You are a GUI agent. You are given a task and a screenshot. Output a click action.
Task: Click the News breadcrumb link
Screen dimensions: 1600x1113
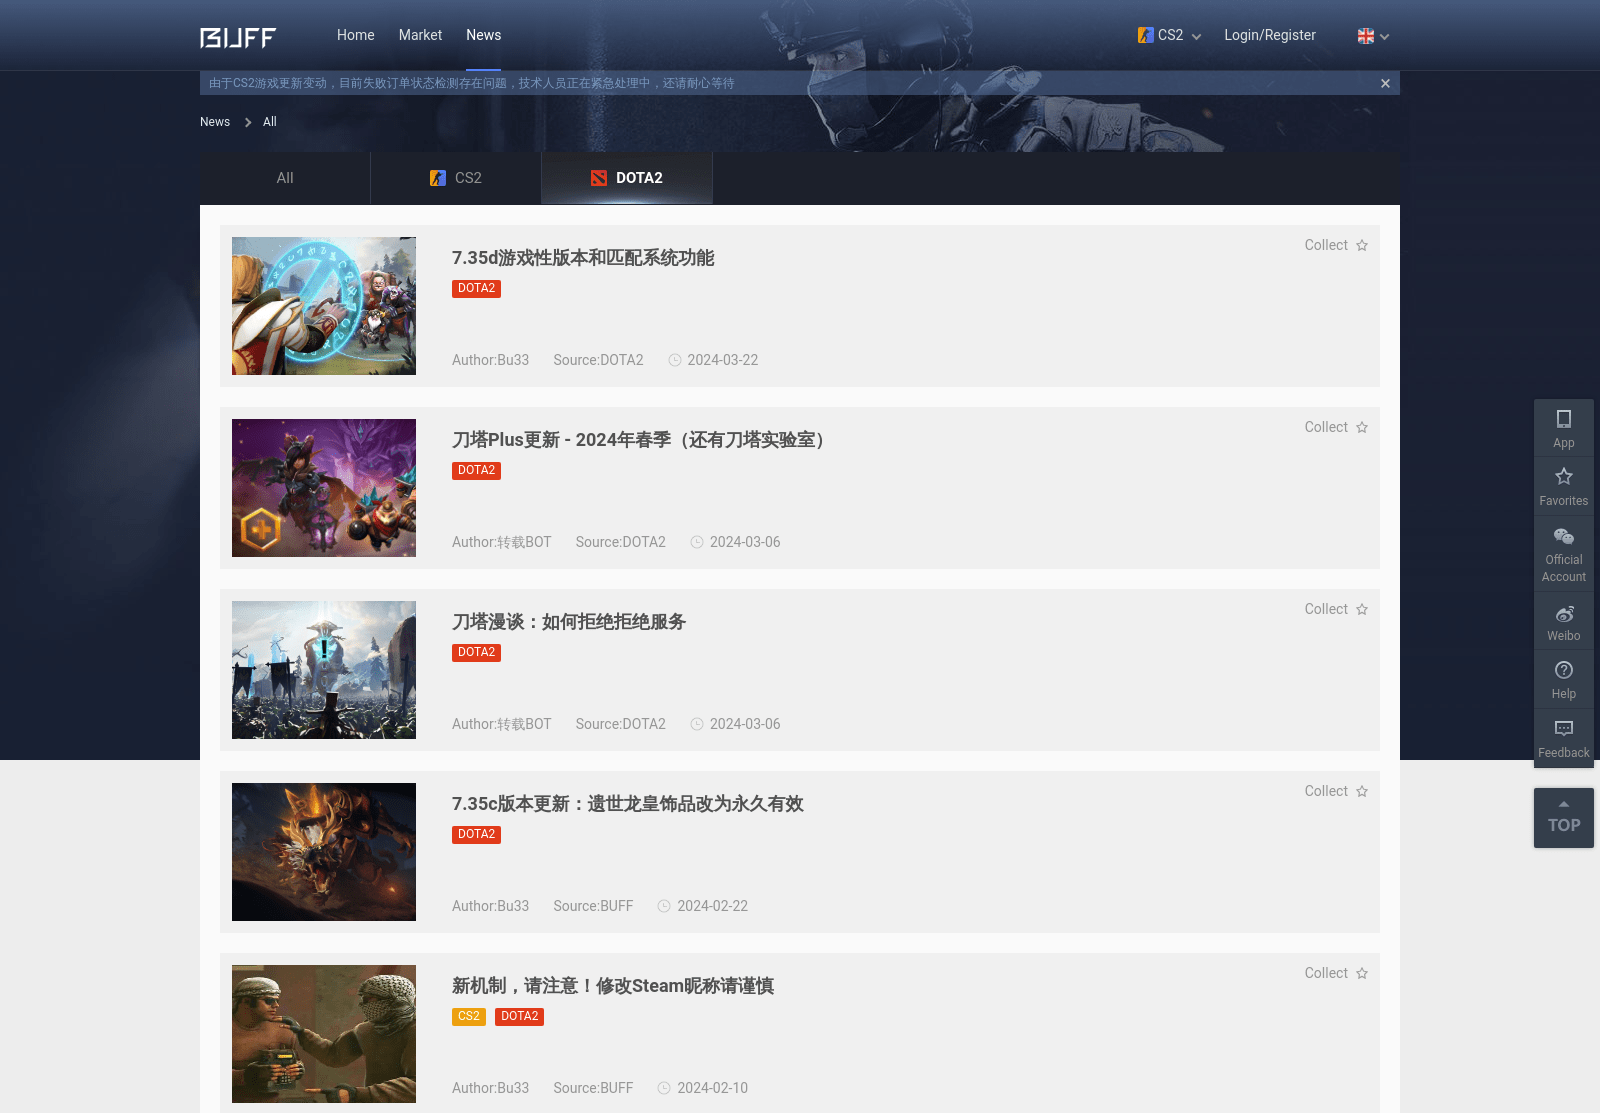(x=215, y=122)
